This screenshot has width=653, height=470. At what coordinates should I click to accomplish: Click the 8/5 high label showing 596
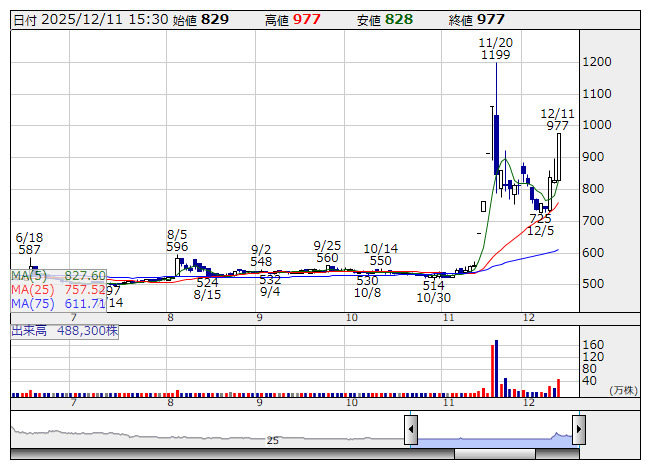click(x=177, y=240)
